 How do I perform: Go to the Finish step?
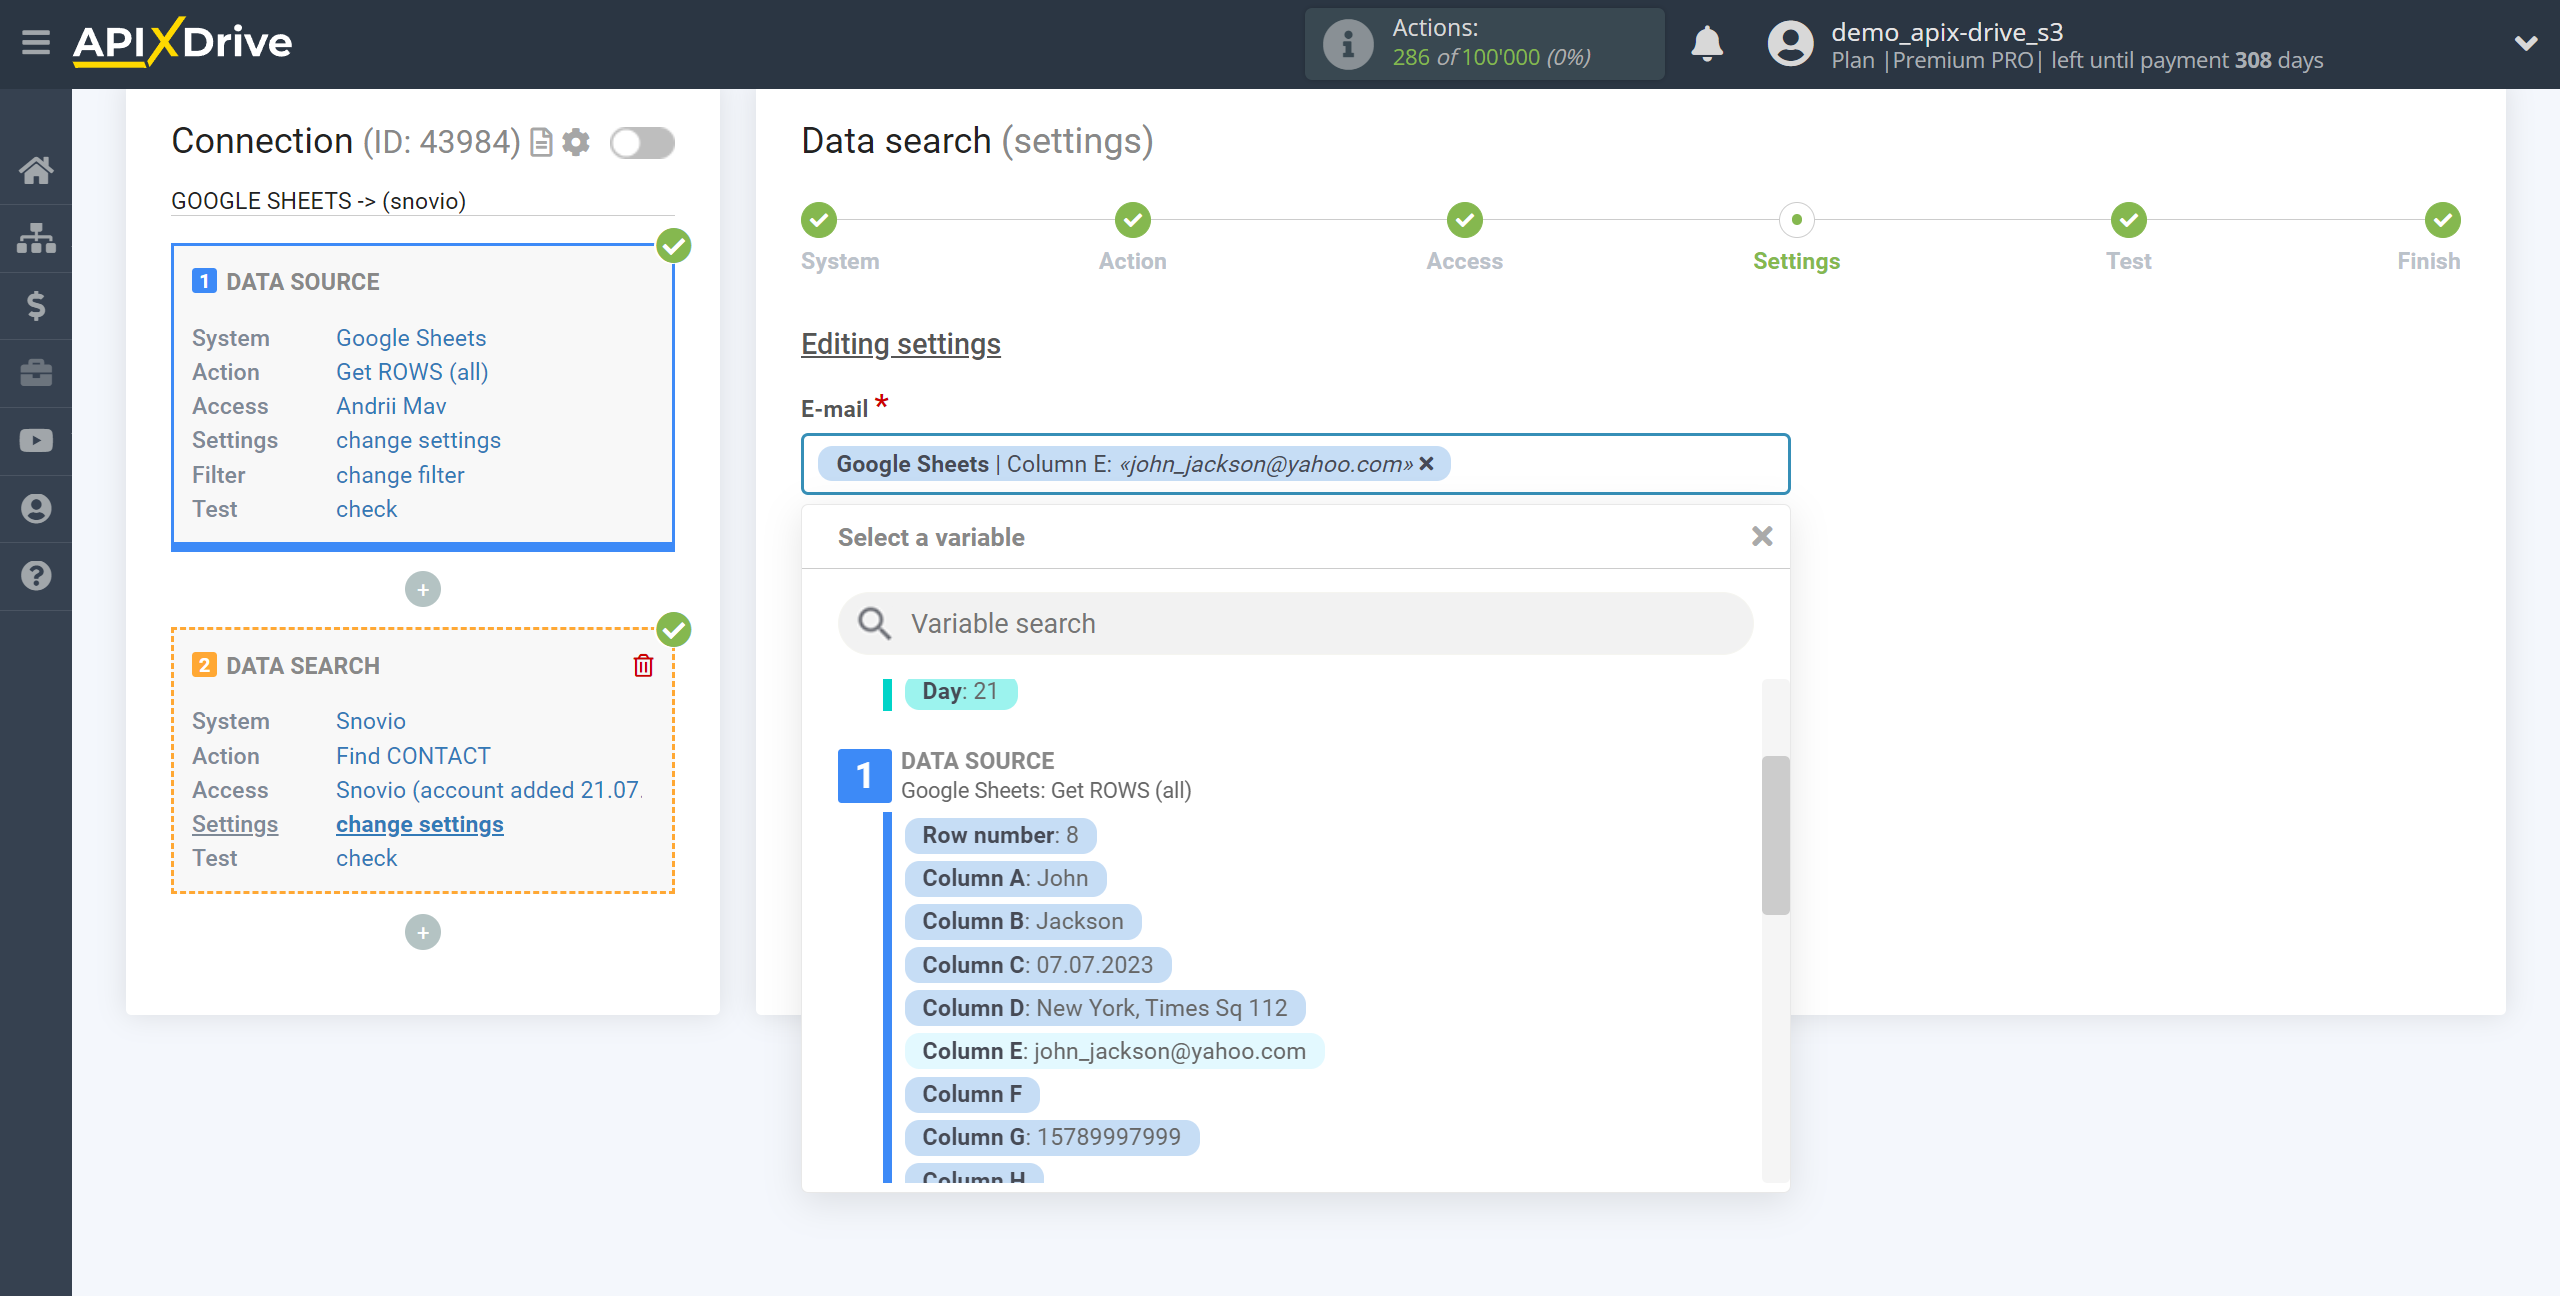[x=2443, y=220]
